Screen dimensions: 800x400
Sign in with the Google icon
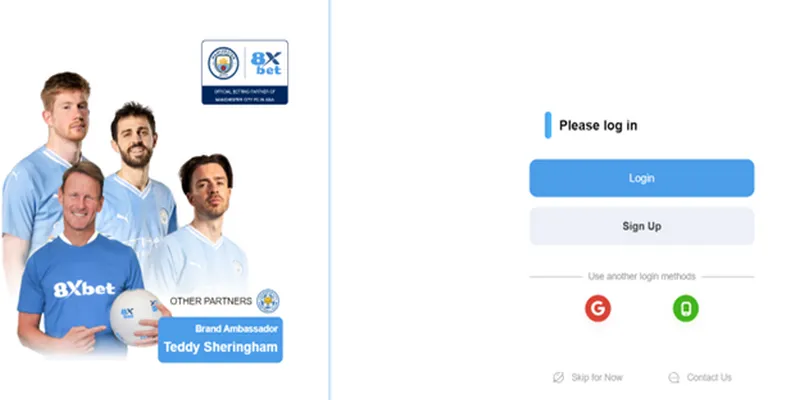pos(597,309)
